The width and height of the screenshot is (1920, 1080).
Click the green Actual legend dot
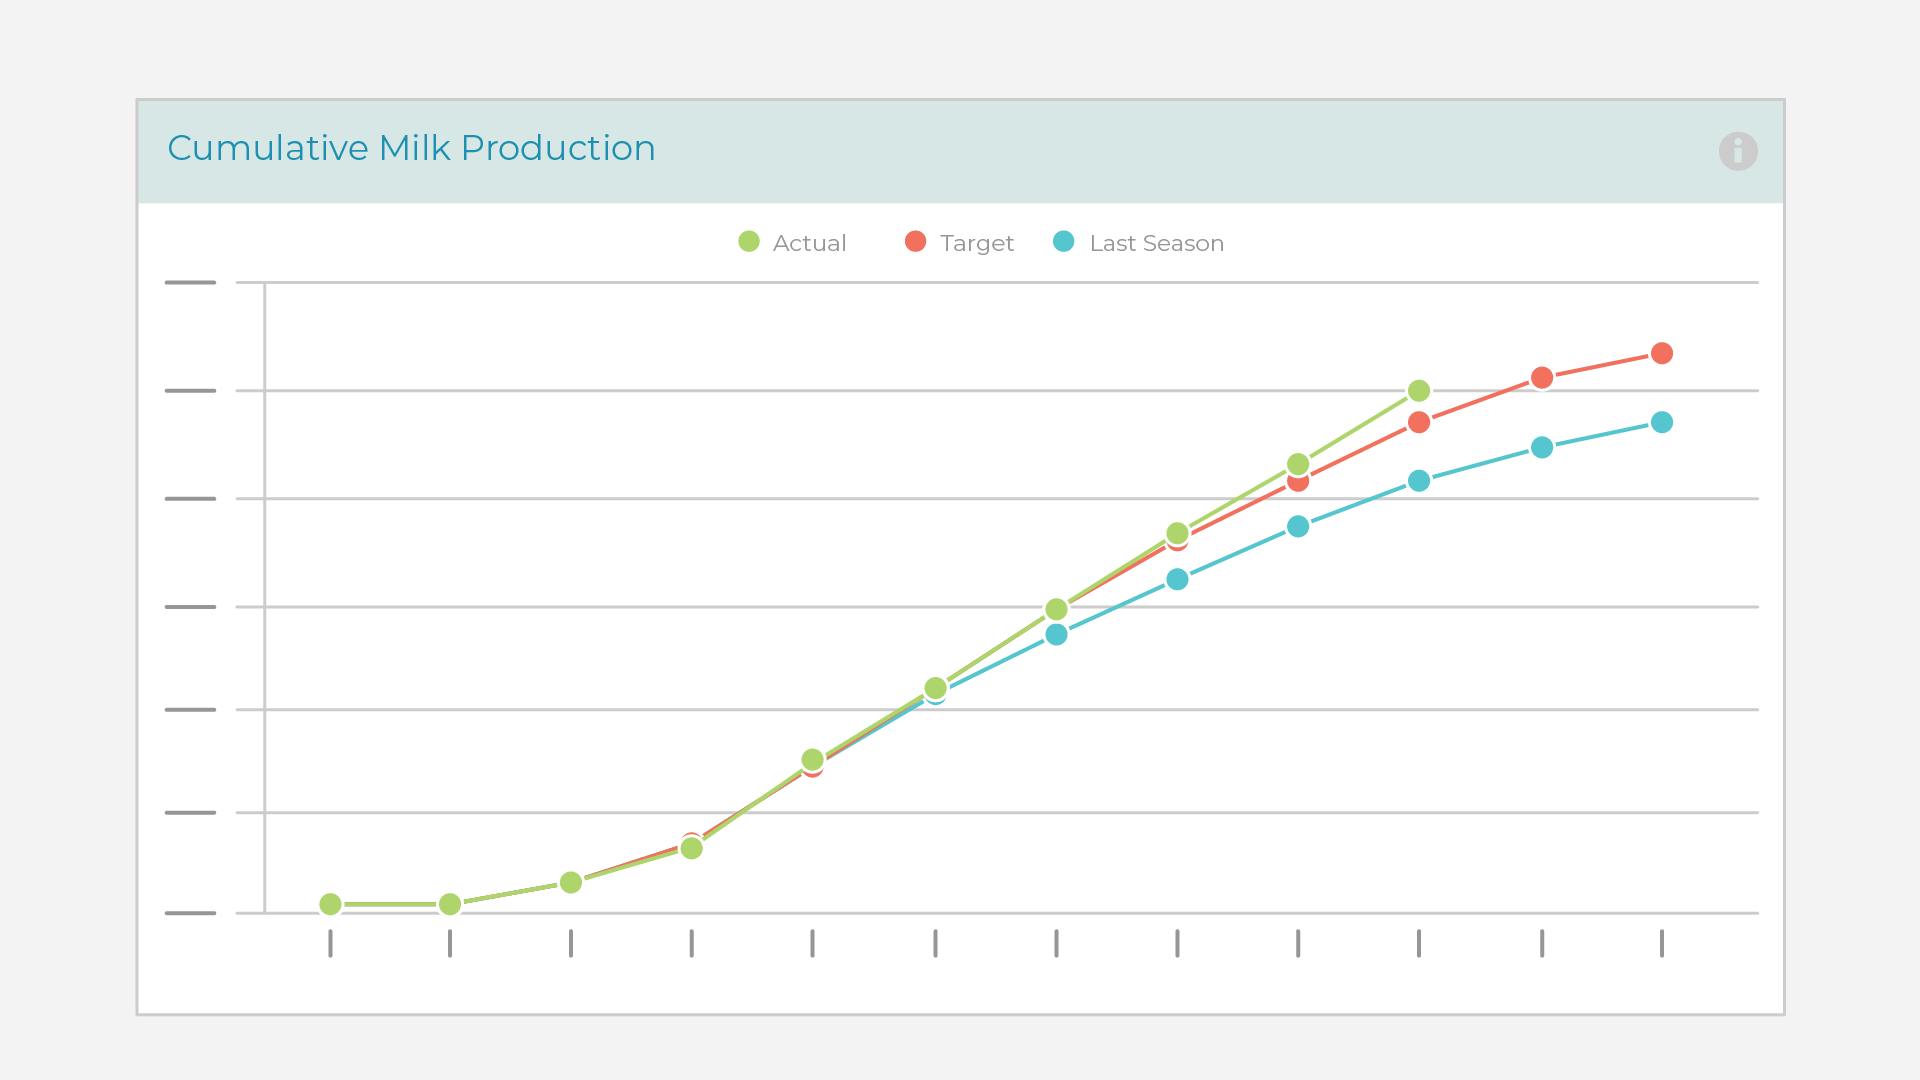click(x=749, y=242)
